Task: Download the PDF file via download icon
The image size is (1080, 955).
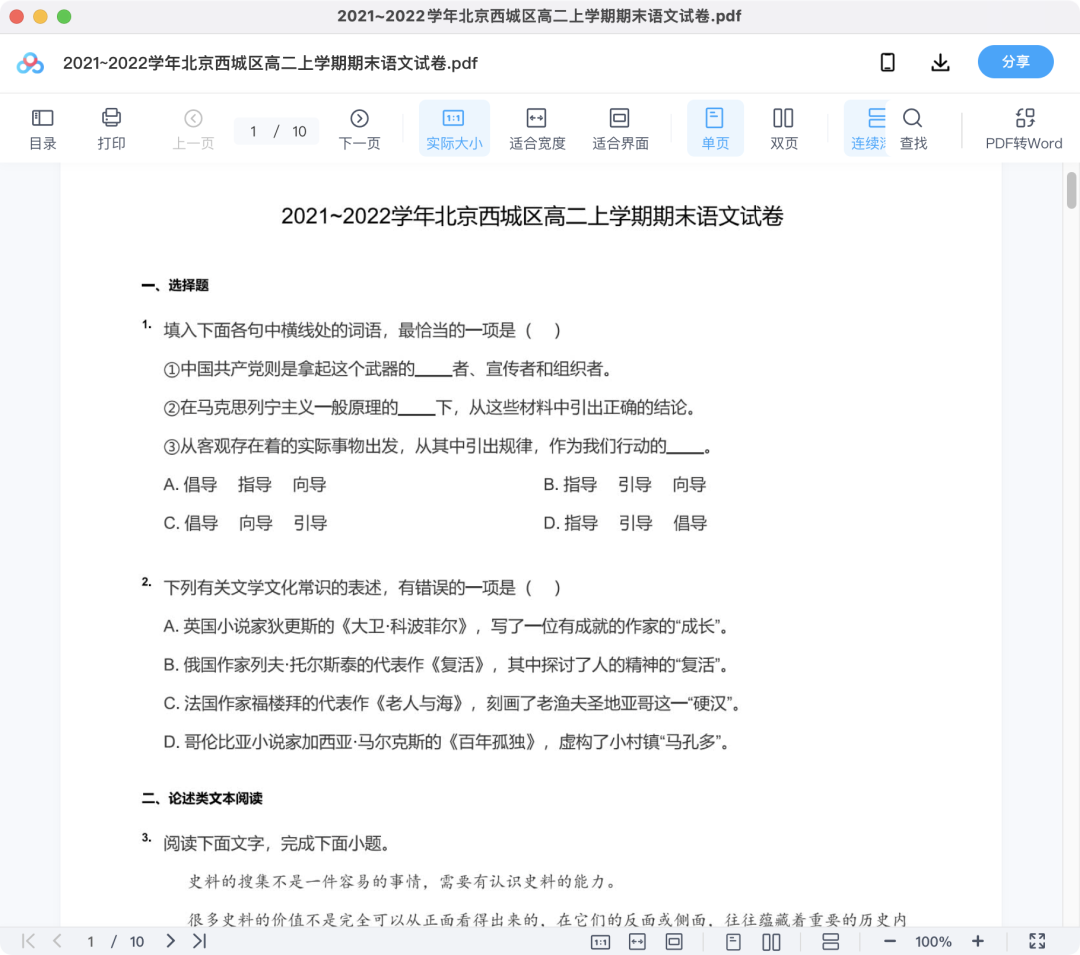Action: click(940, 63)
